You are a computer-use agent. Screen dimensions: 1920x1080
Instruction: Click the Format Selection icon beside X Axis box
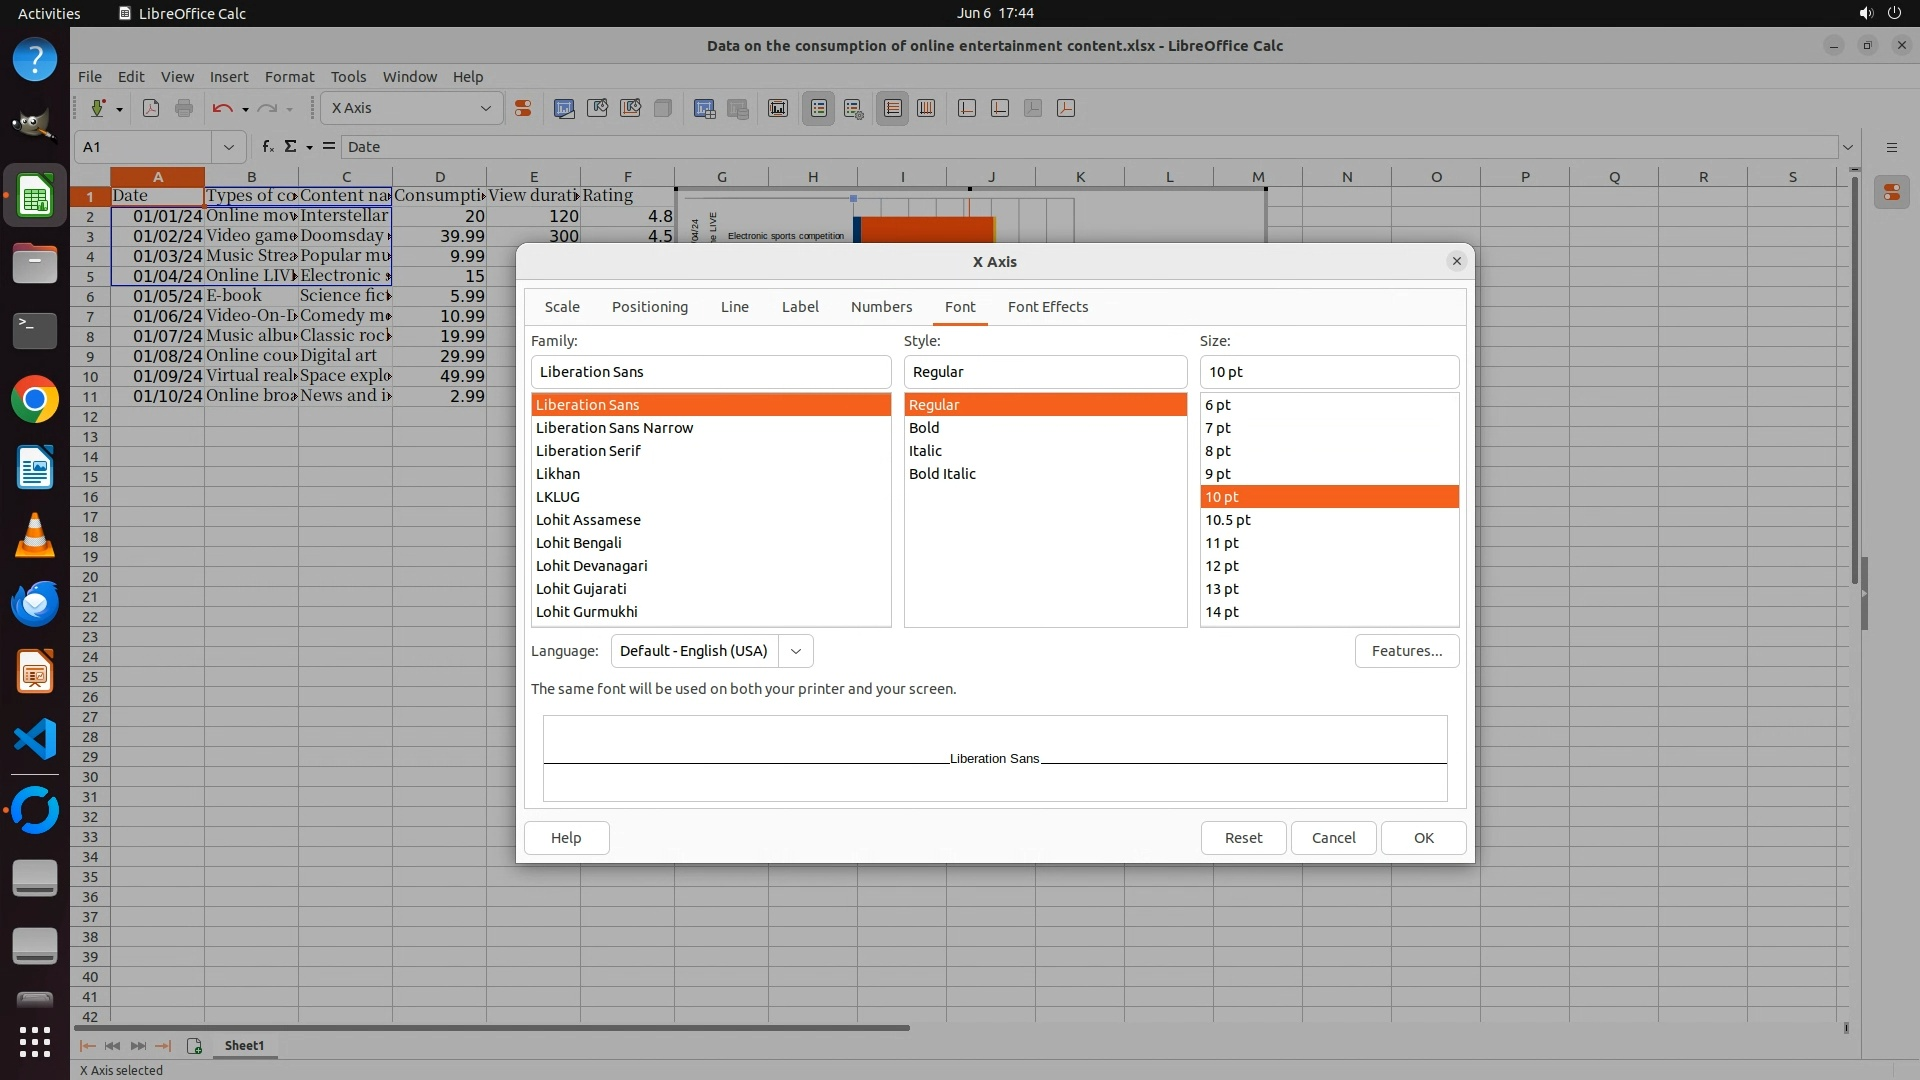[x=523, y=108]
